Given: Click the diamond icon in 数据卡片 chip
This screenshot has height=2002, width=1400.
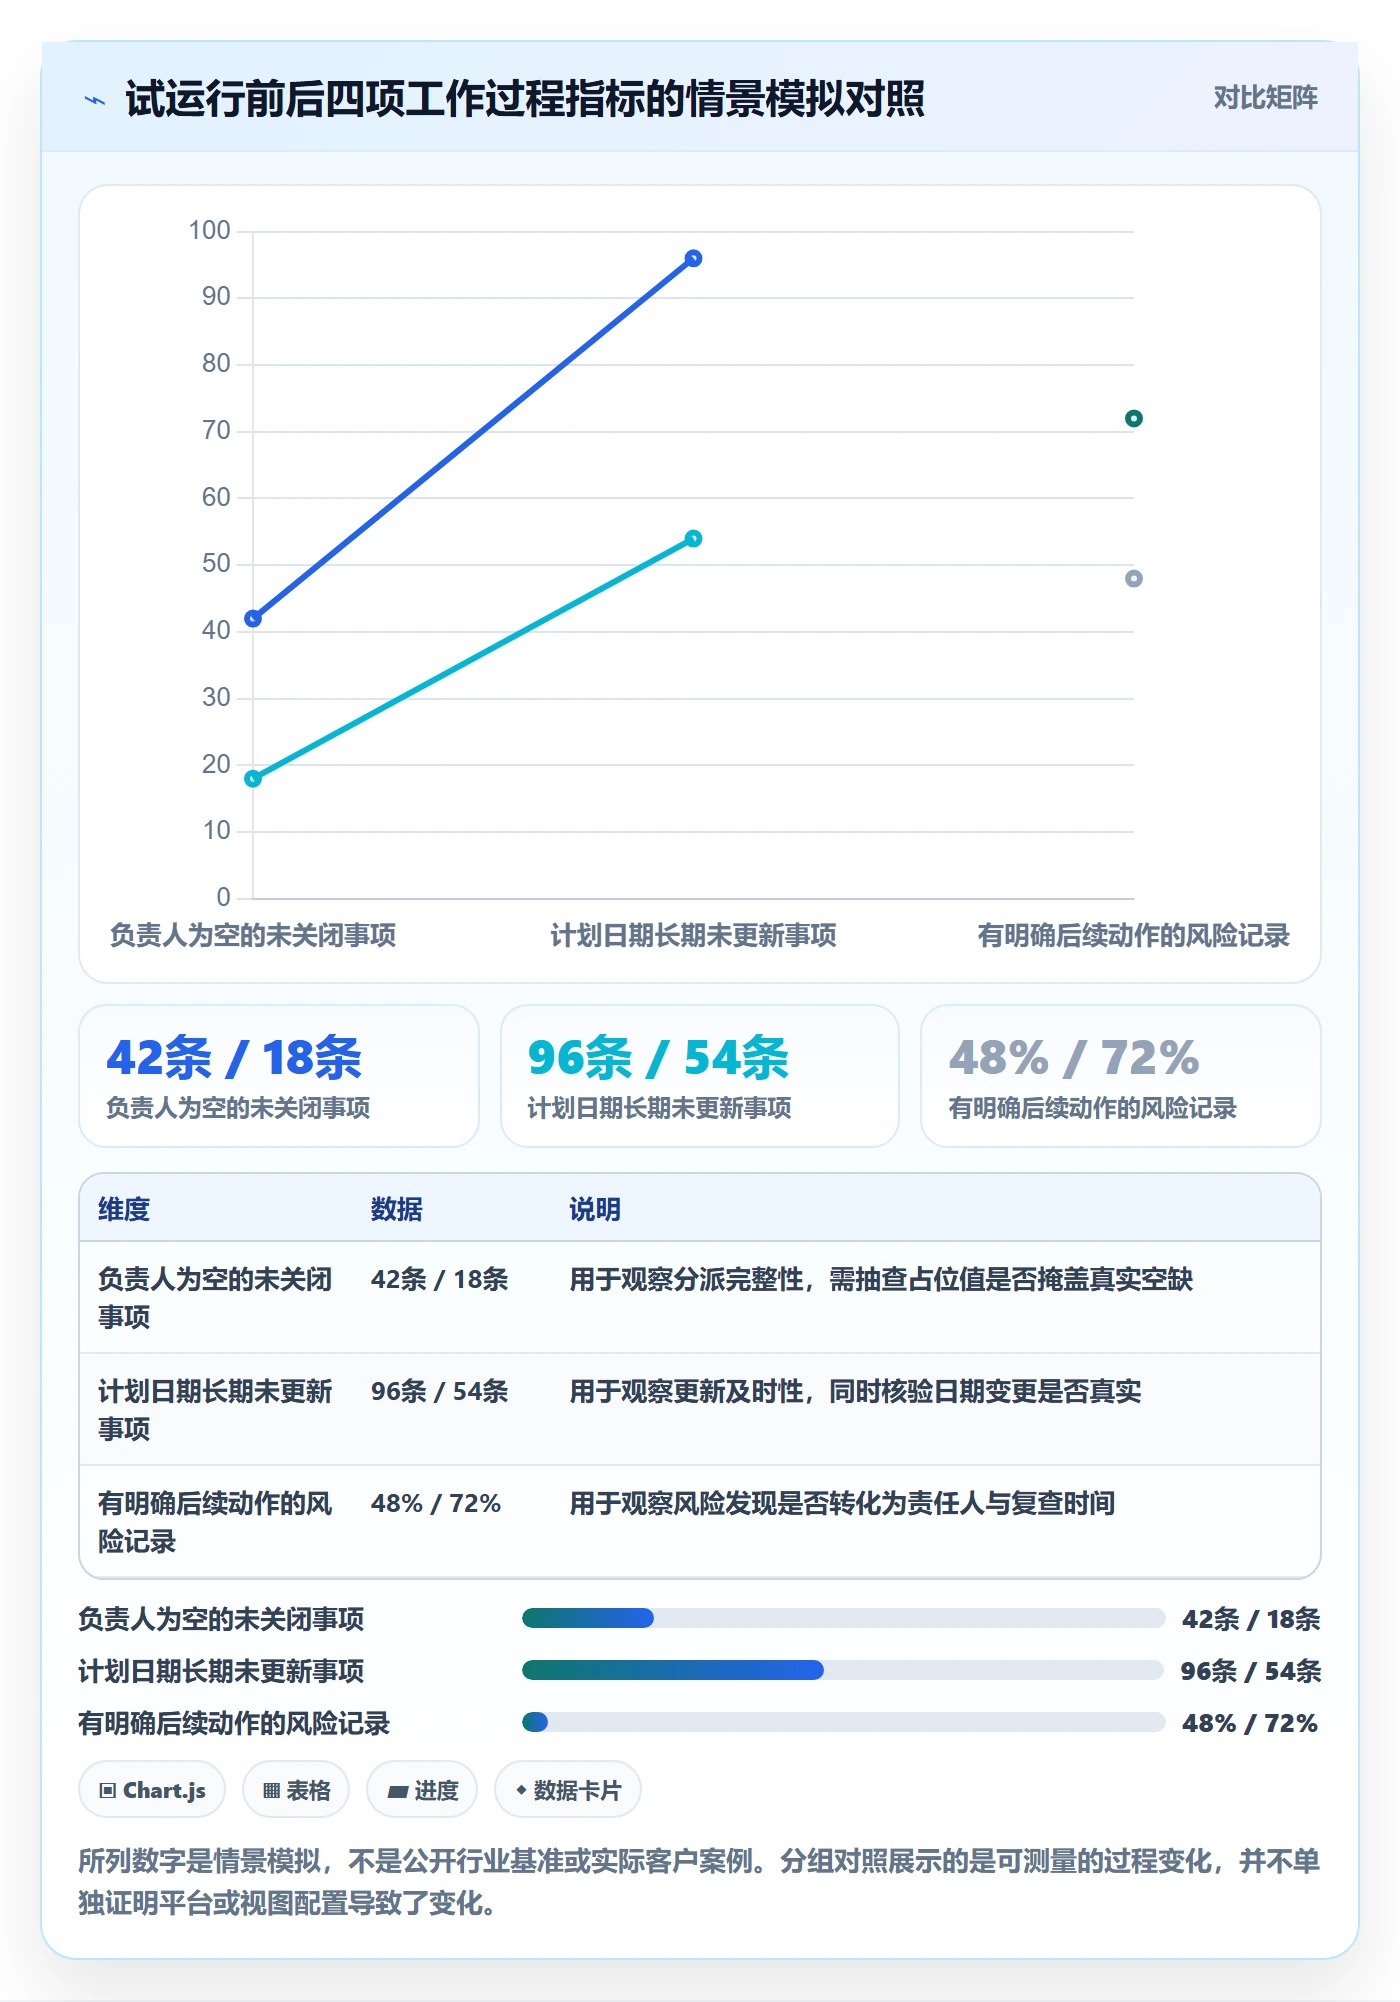Looking at the screenshot, I should (521, 1790).
